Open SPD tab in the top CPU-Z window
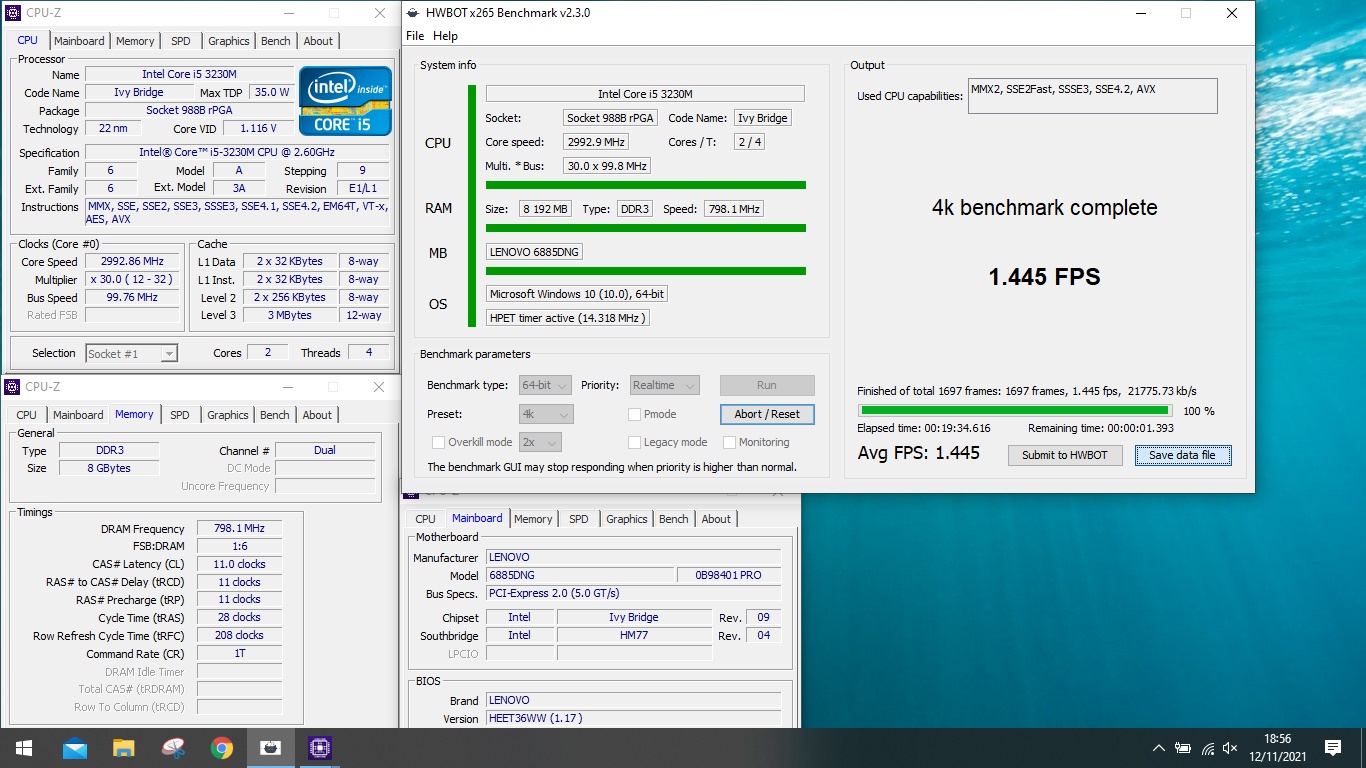The image size is (1366, 768). click(181, 41)
